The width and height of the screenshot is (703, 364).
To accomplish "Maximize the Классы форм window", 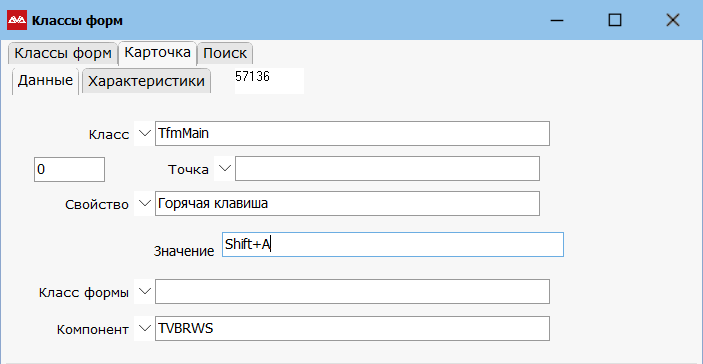I will tap(615, 20).
